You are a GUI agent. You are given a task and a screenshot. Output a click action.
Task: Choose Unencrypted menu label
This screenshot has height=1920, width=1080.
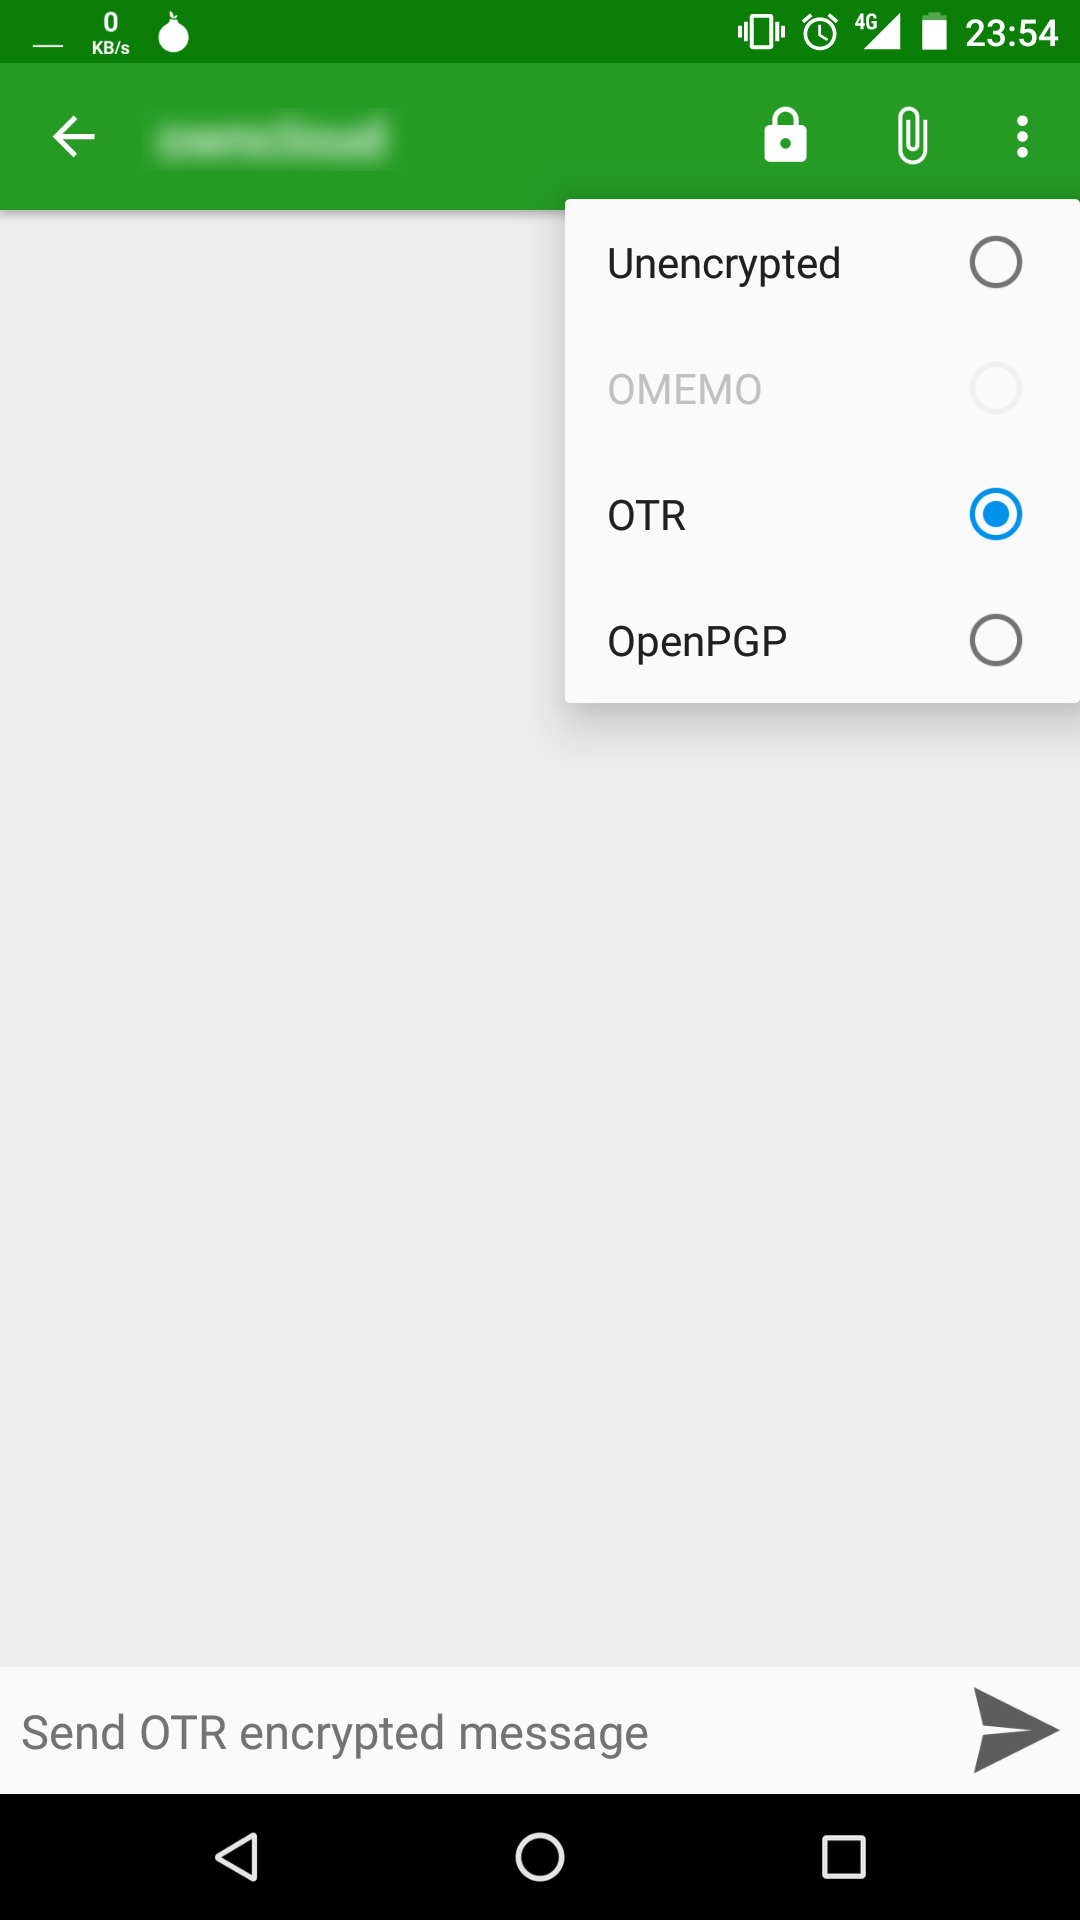(724, 264)
